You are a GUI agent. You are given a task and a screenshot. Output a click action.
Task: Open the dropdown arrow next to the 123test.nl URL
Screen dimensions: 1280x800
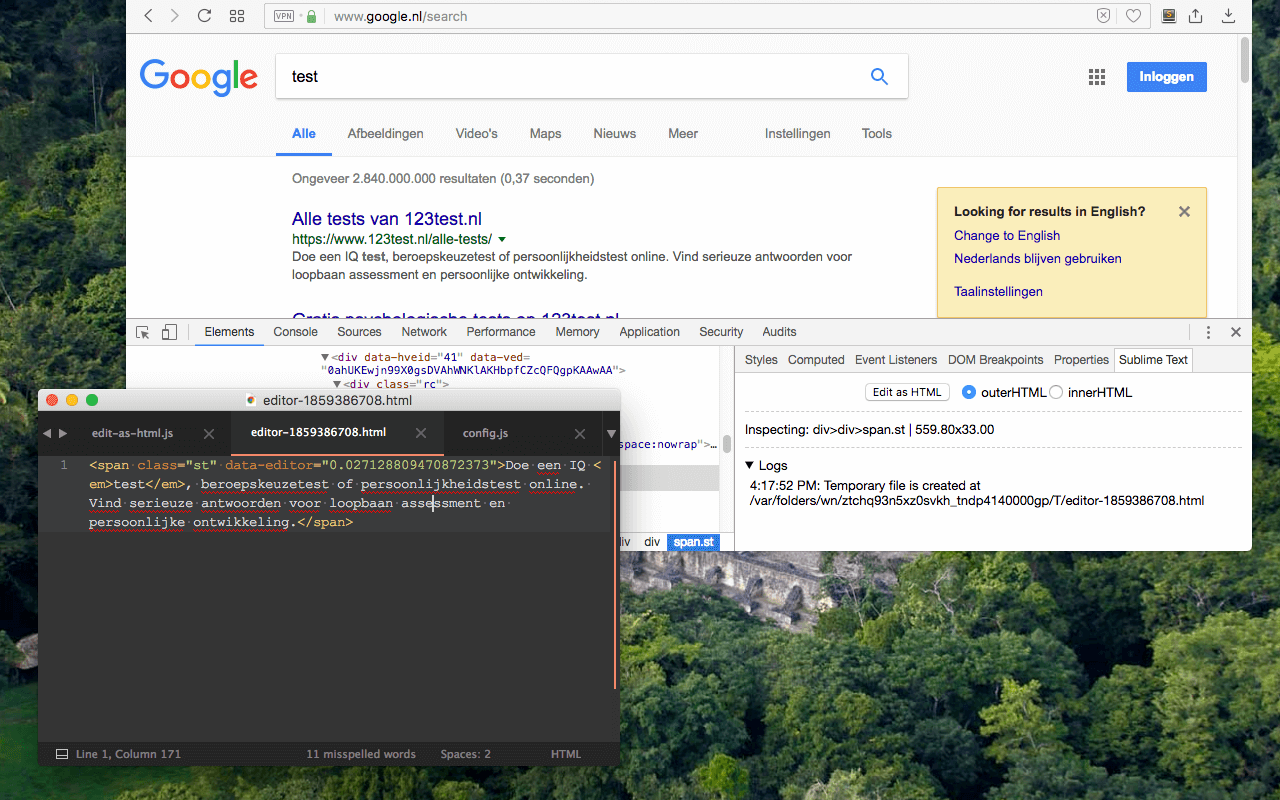point(502,240)
